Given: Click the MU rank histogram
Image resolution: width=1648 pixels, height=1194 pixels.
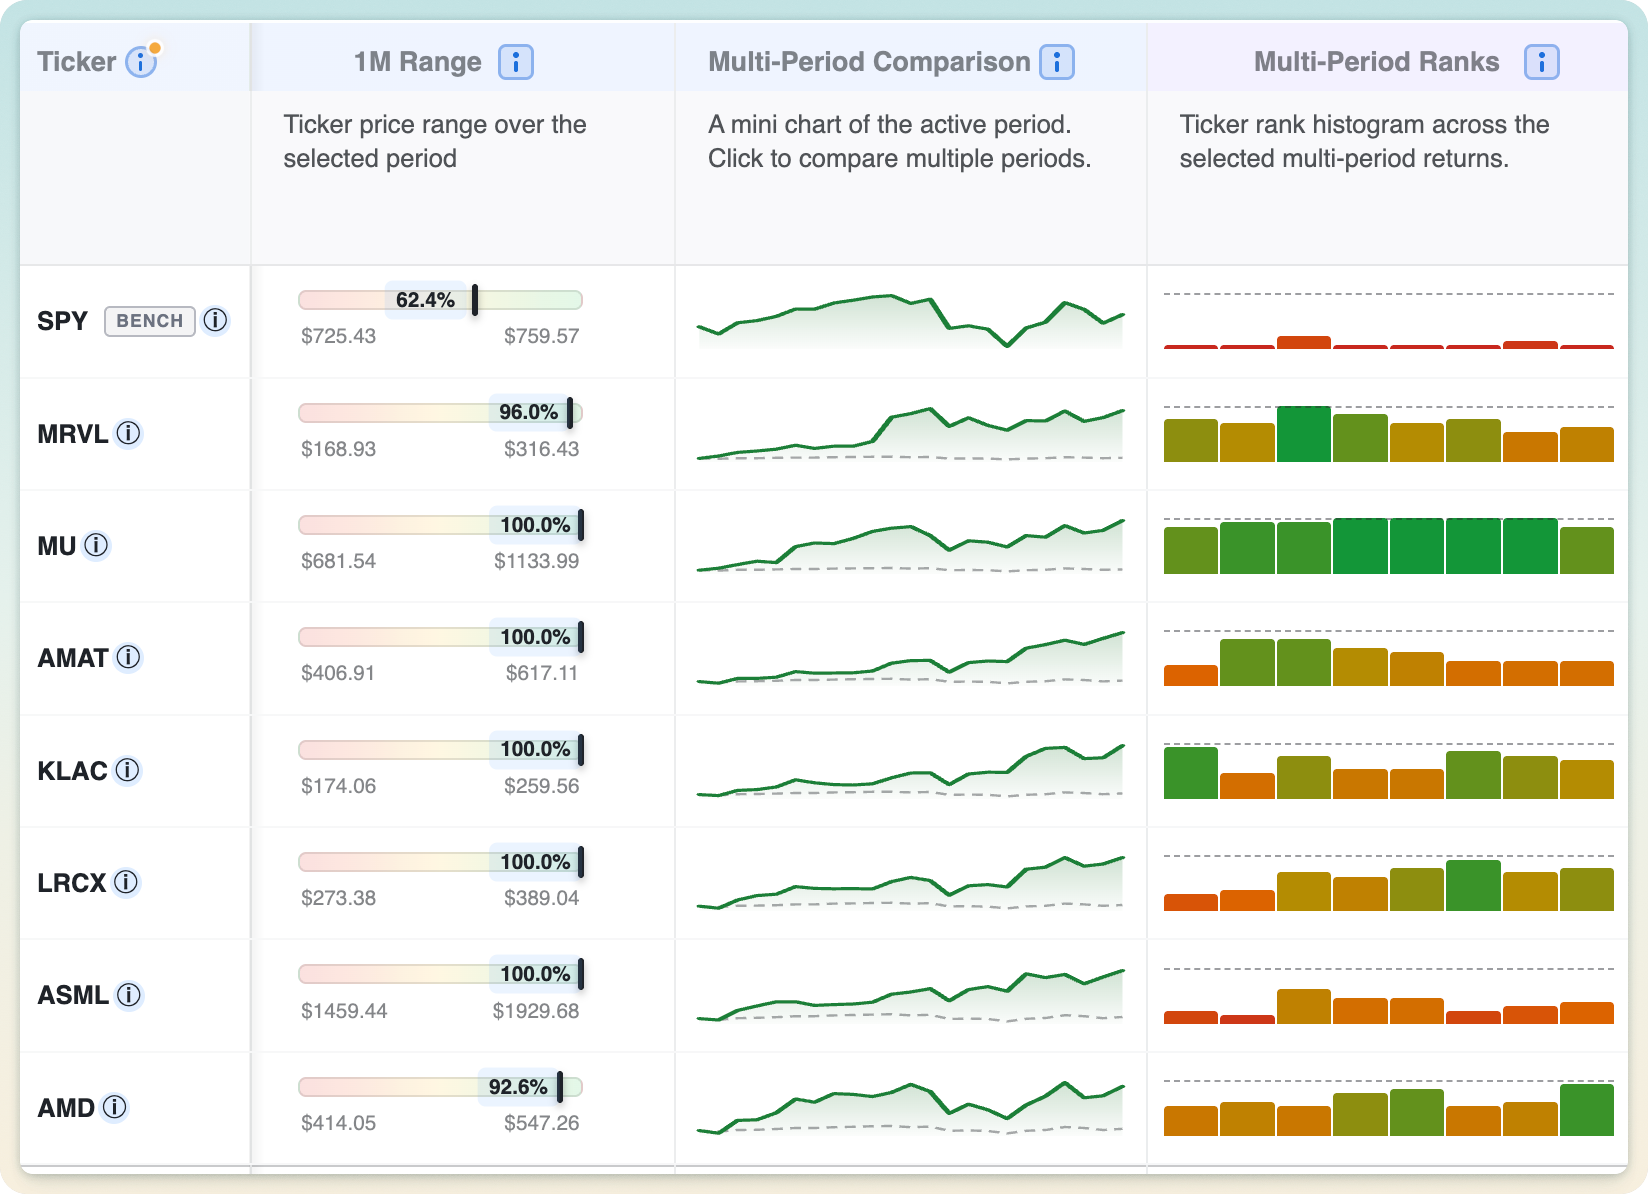Looking at the screenshot, I should coord(1389,546).
